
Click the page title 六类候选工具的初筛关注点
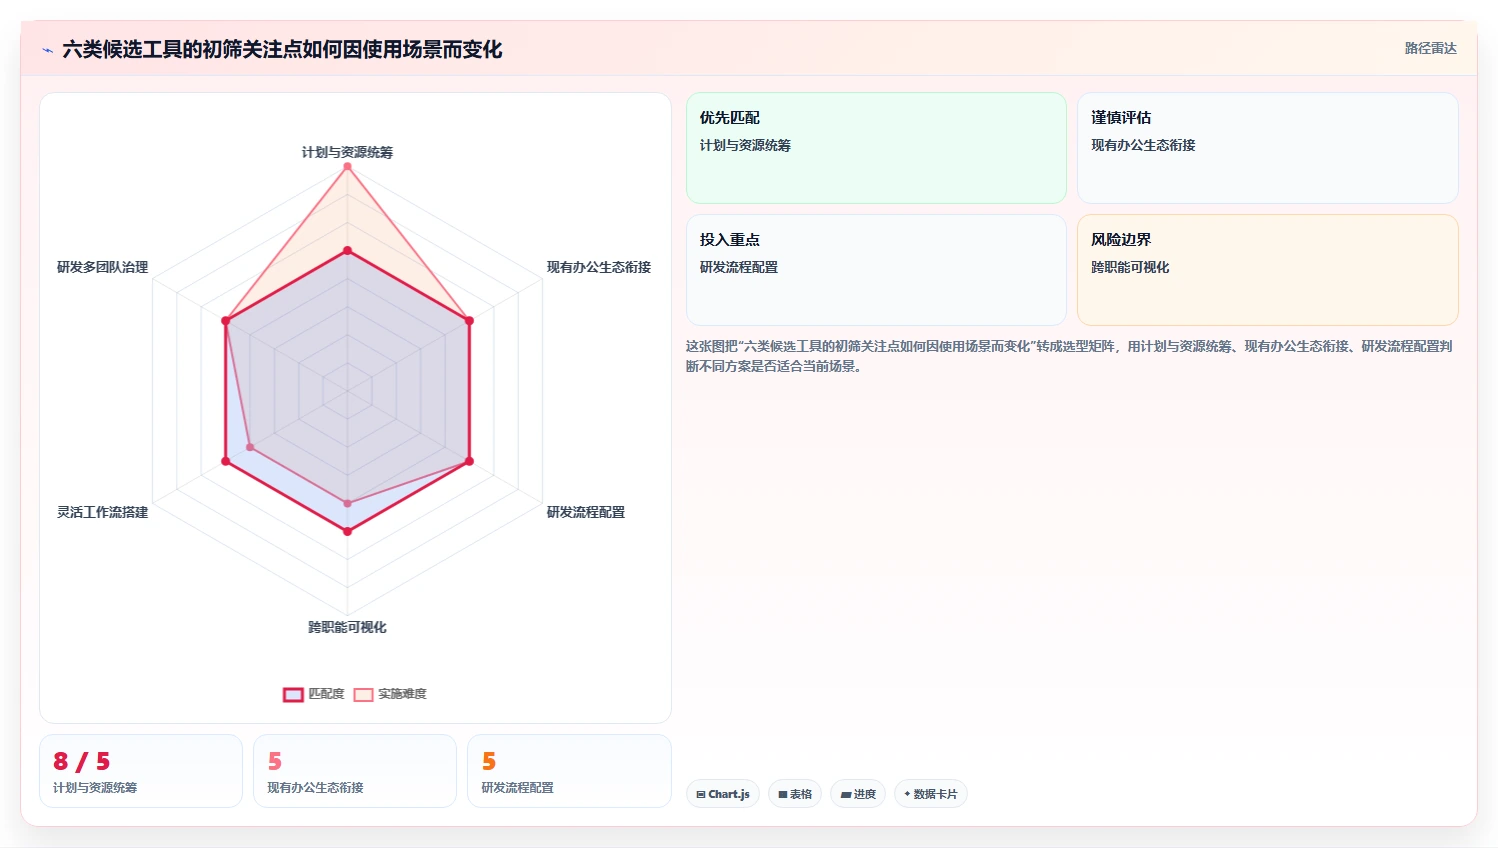tap(282, 49)
